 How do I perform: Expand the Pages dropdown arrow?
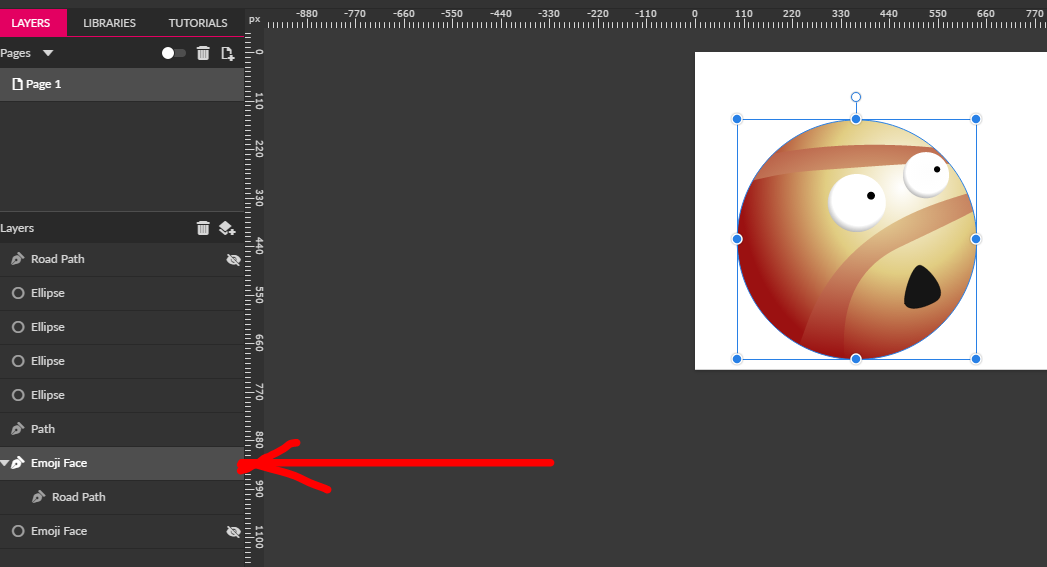coord(48,53)
